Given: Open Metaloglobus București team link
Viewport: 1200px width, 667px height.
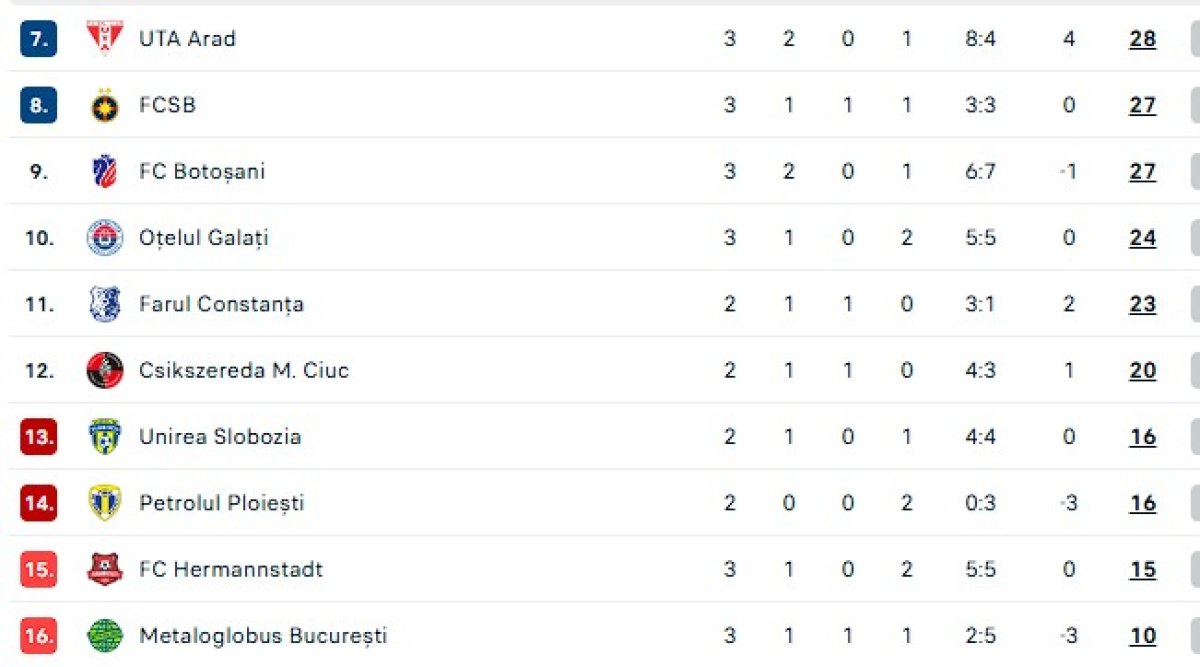Looking at the screenshot, I should click(x=263, y=635).
